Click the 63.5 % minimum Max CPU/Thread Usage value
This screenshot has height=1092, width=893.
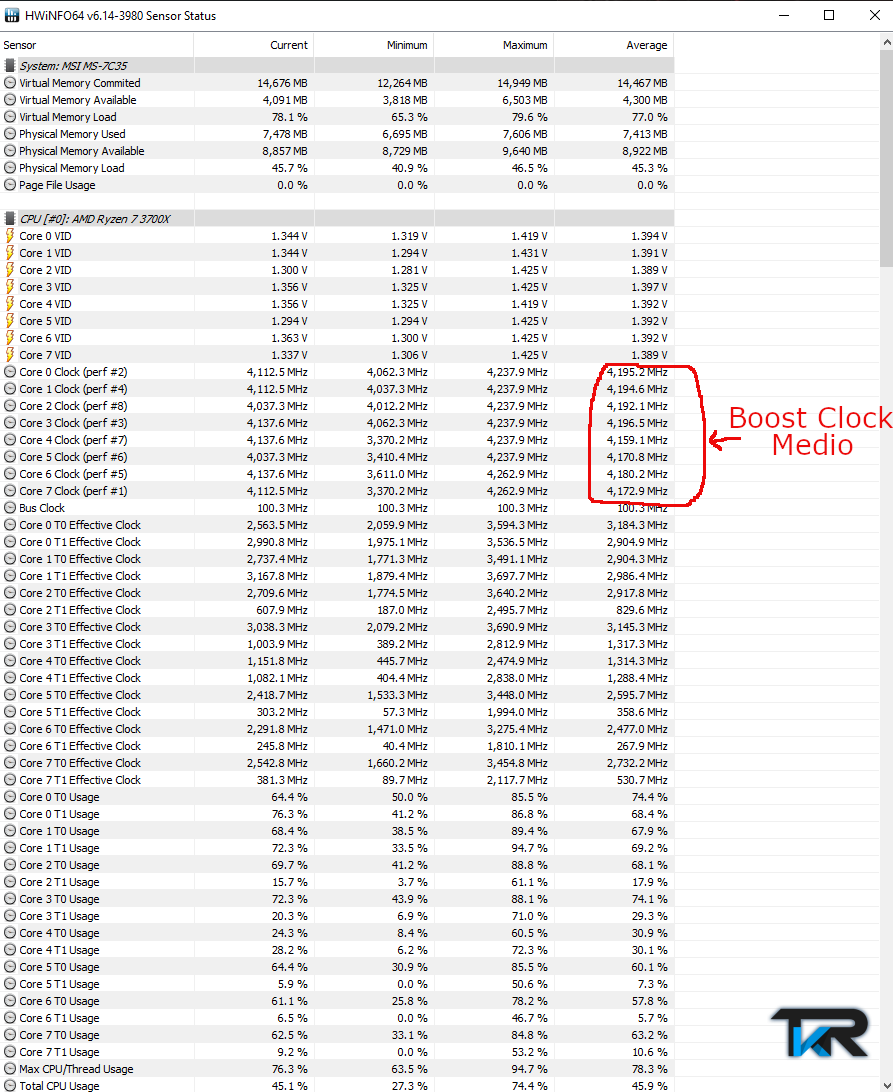[x=410, y=1069]
